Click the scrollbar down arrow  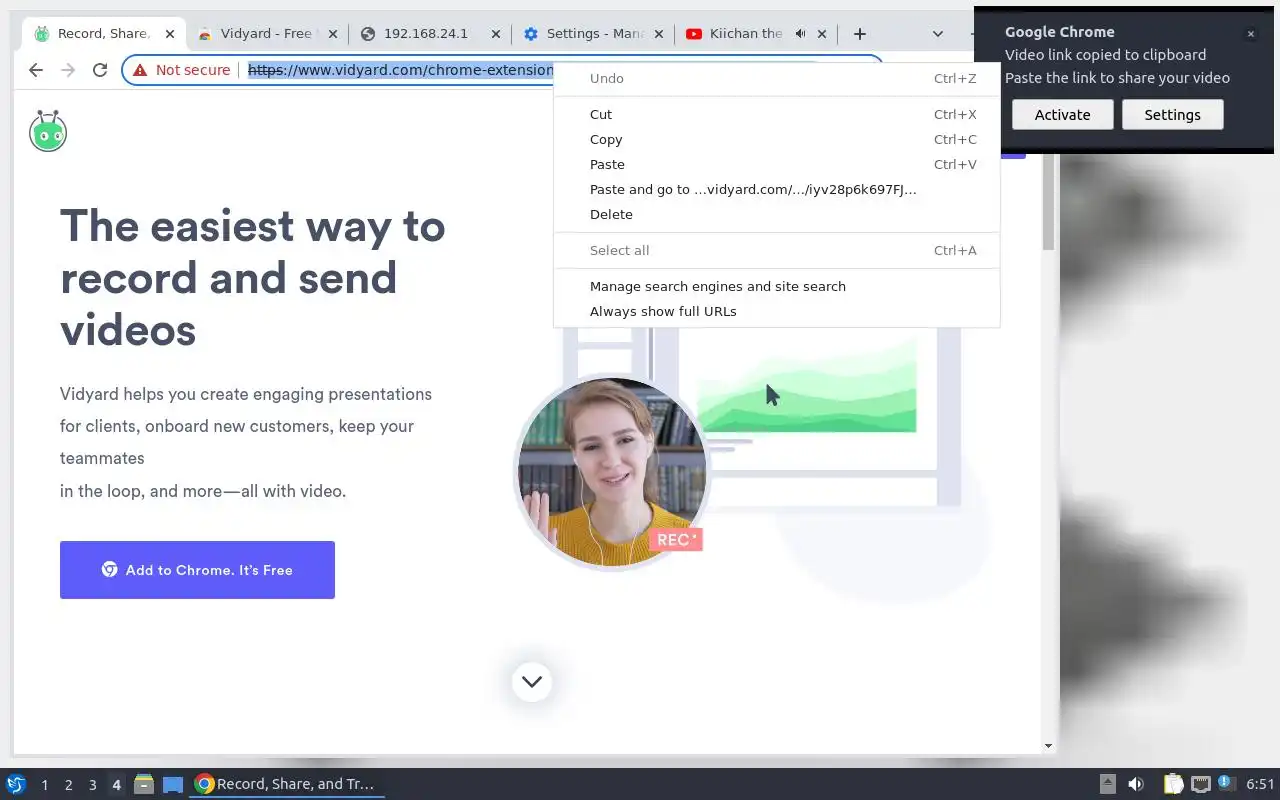pyautogui.click(x=1048, y=745)
